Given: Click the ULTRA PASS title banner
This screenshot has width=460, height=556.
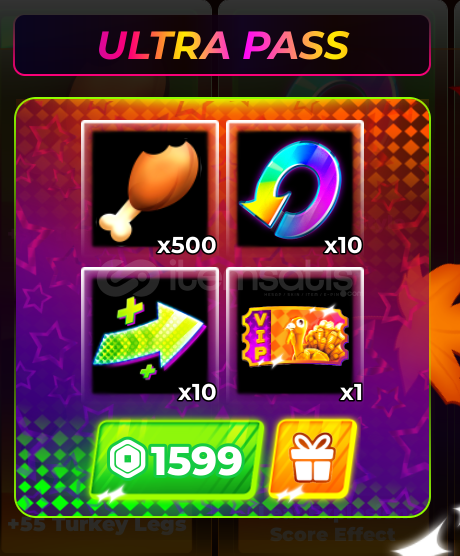Looking at the screenshot, I should click(222, 45).
